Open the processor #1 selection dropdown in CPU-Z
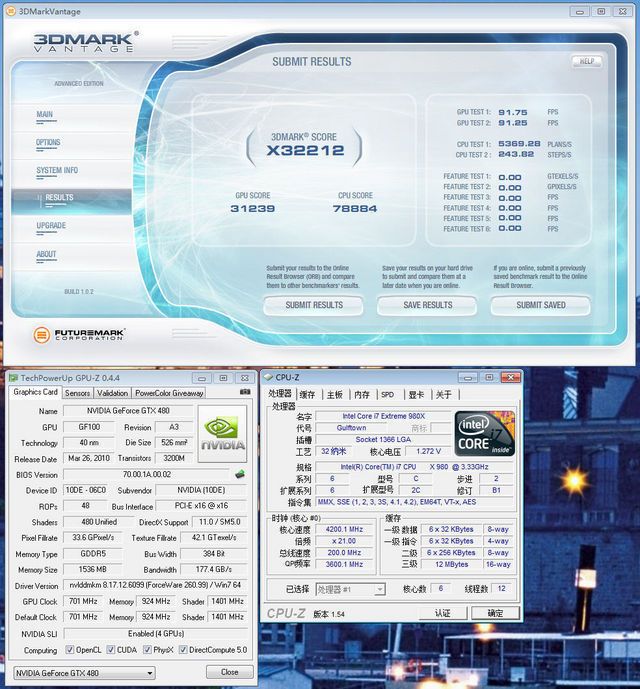 click(x=350, y=589)
